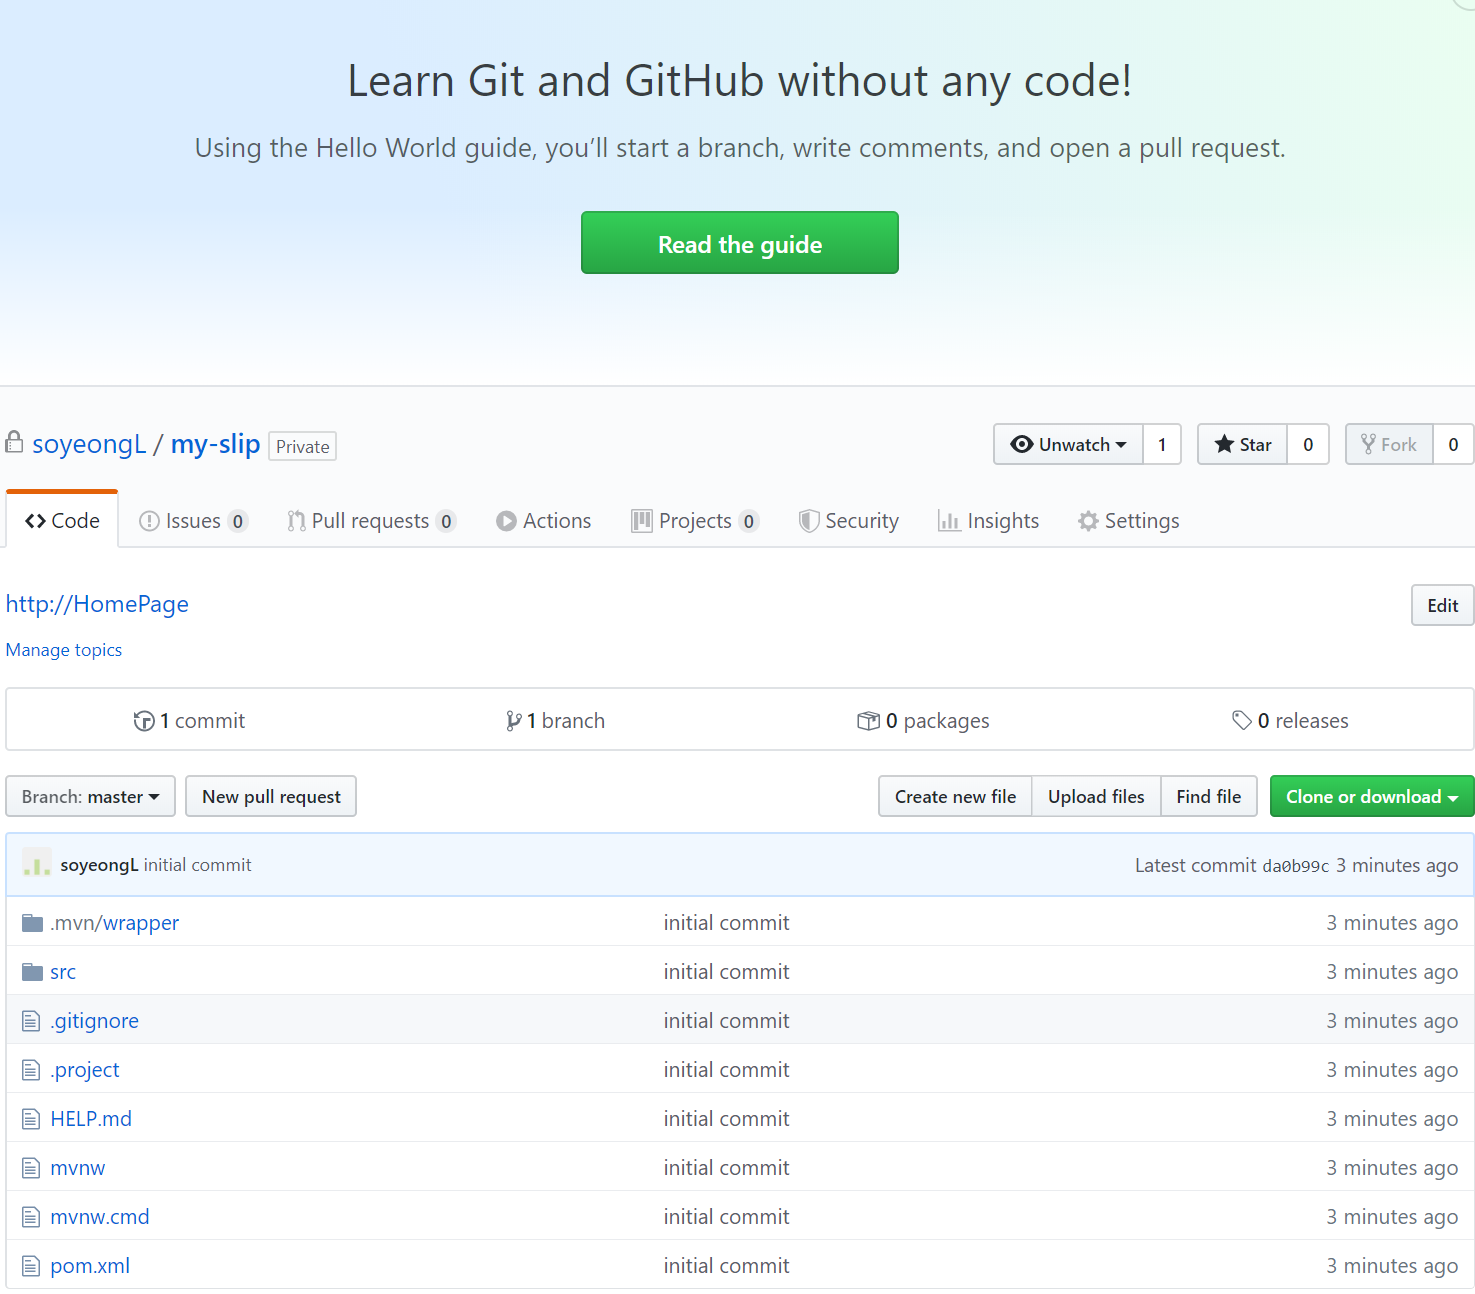Click the Find file button
The image size is (1475, 1294).
tap(1209, 796)
